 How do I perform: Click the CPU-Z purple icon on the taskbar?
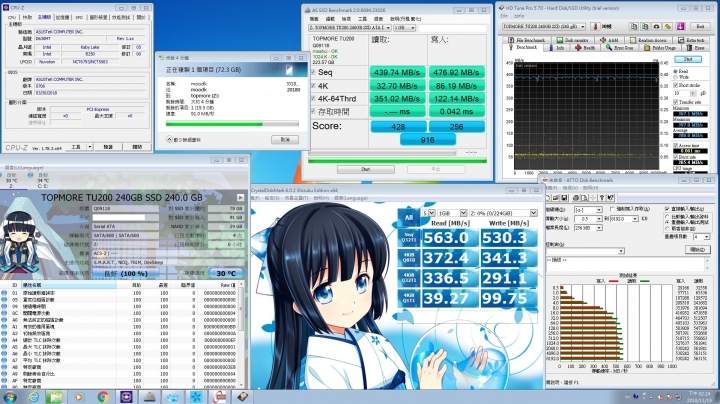click(x=126, y=397)
